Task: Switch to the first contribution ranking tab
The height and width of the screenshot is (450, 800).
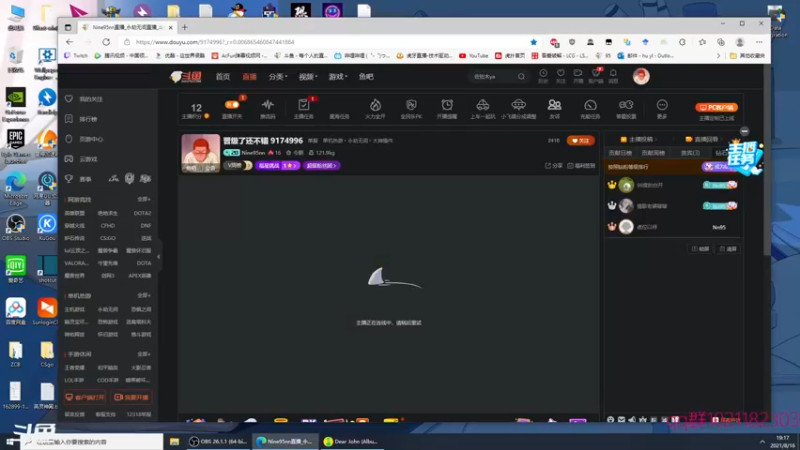Action: [x=620, y=153]
